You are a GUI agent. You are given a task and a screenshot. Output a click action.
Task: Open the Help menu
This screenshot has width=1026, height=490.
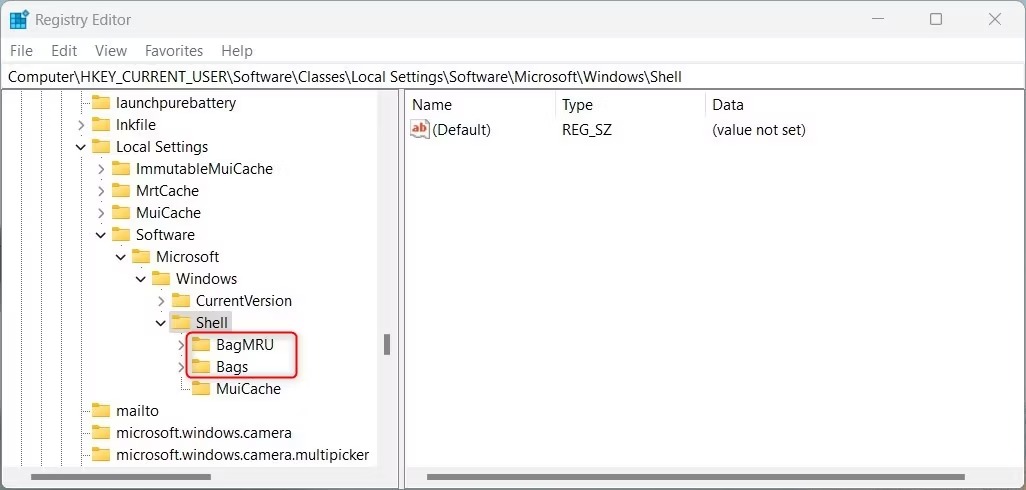click(x=237, y=50)
